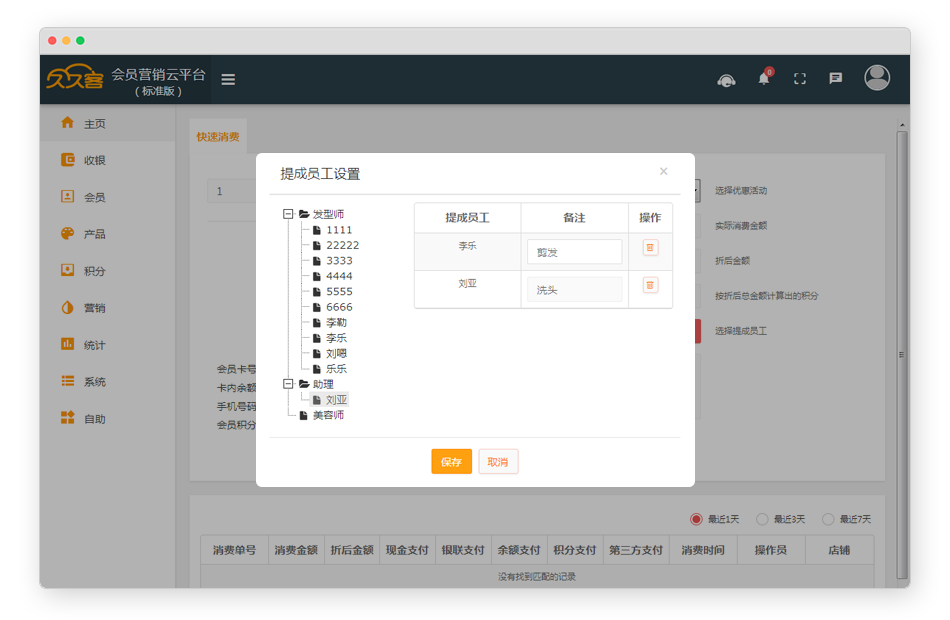Screen dimensions: 950x620
Task: Open the notification bell icon
Action: pyautogui.click(x=764, y=79)
